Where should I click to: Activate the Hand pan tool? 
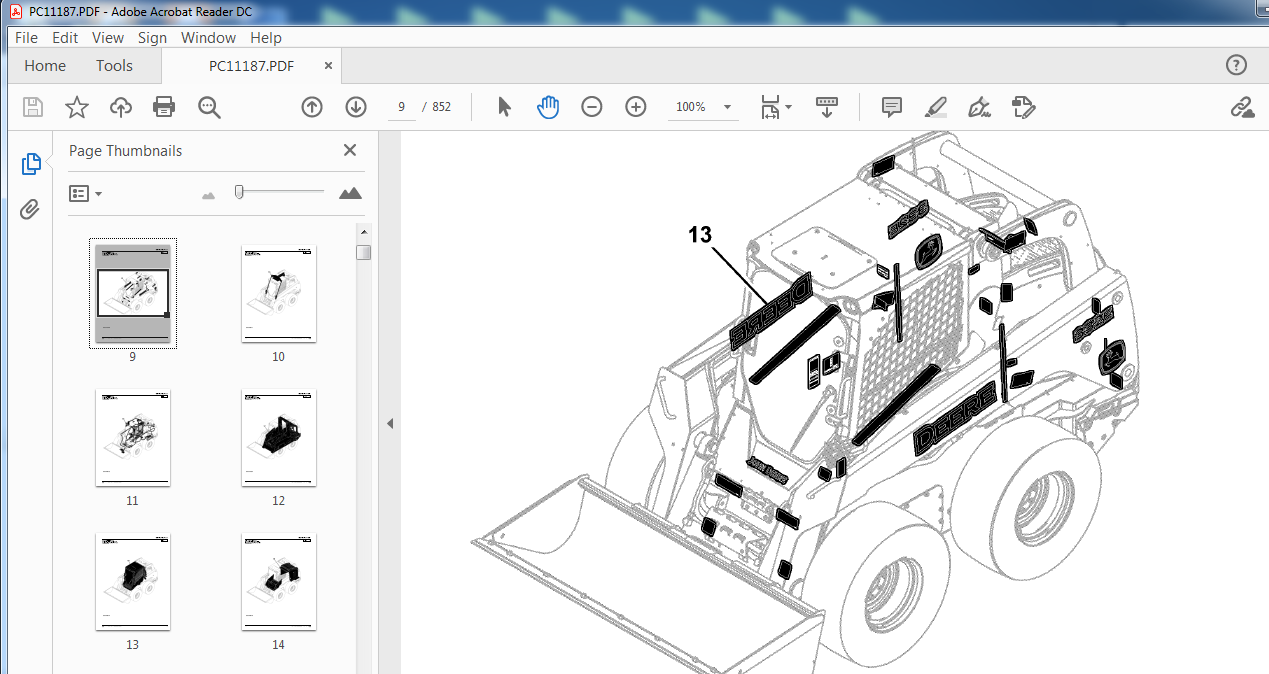click(548, 107)
